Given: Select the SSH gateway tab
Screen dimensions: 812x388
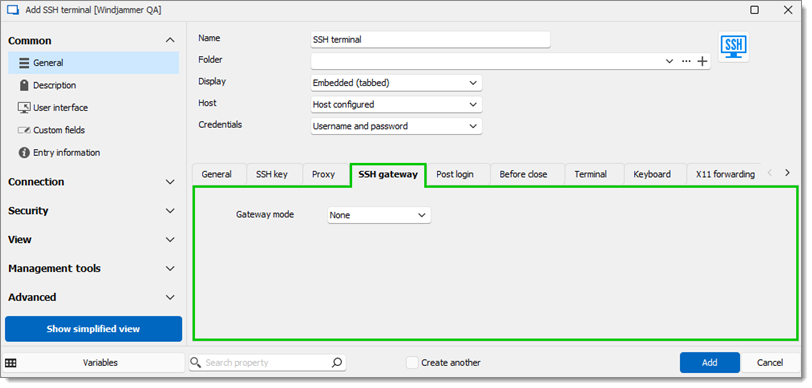Looking at the screenshot, I should pyautogui.click(x=388, y=175).
